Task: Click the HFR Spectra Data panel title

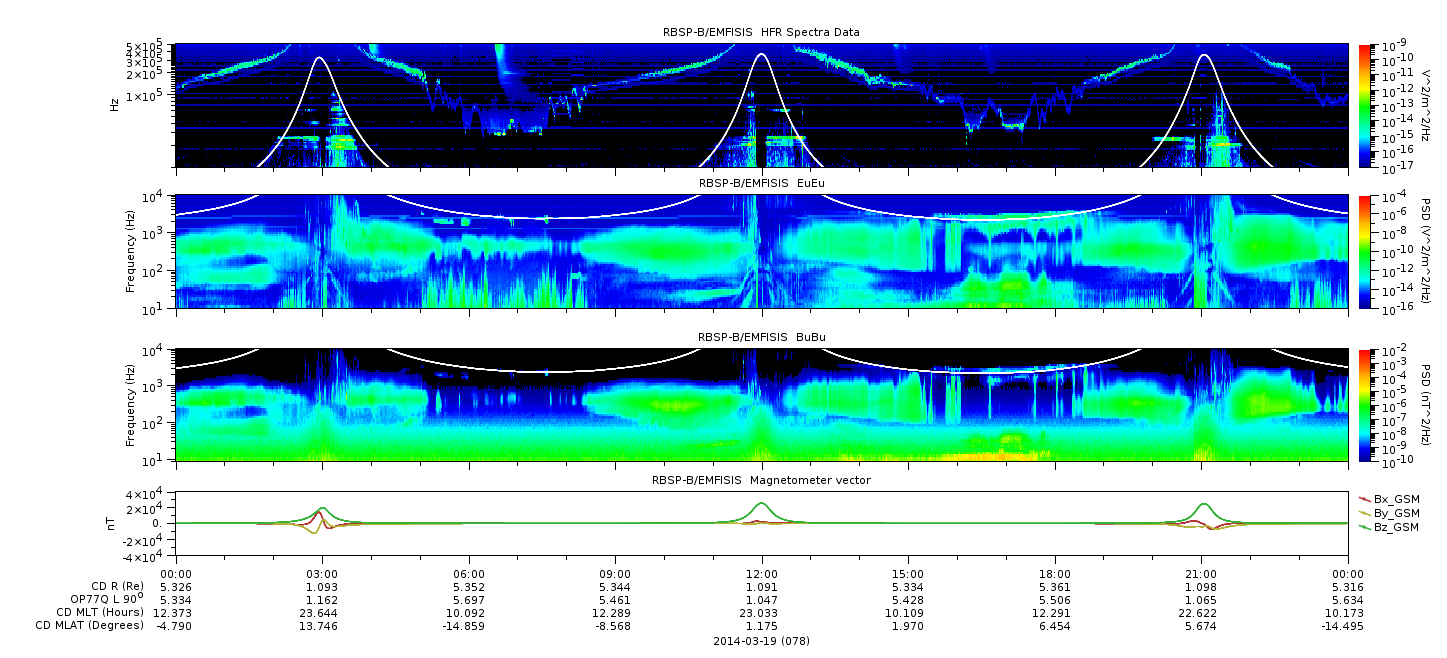Action: (x=761, y=32)
